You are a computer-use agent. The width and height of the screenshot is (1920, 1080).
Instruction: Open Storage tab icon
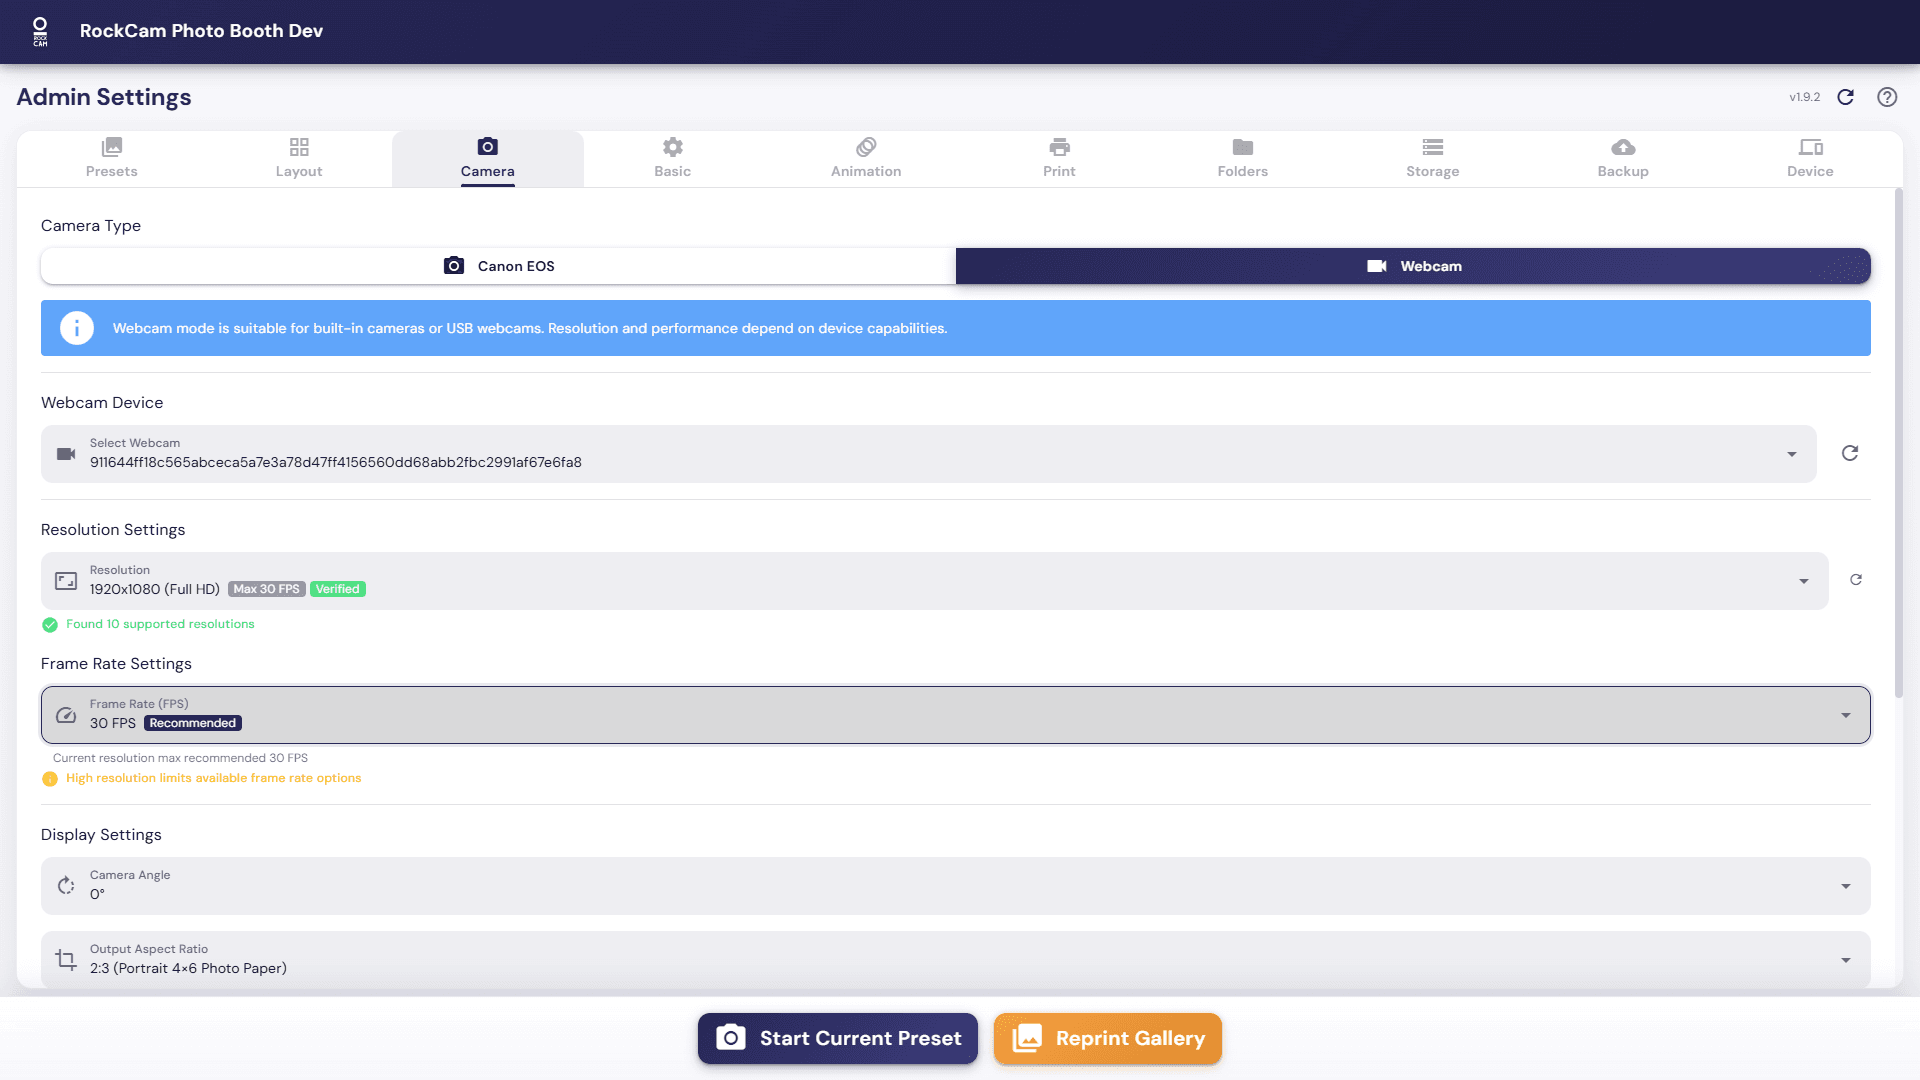pyautogui.click(x=1432, y=148)
